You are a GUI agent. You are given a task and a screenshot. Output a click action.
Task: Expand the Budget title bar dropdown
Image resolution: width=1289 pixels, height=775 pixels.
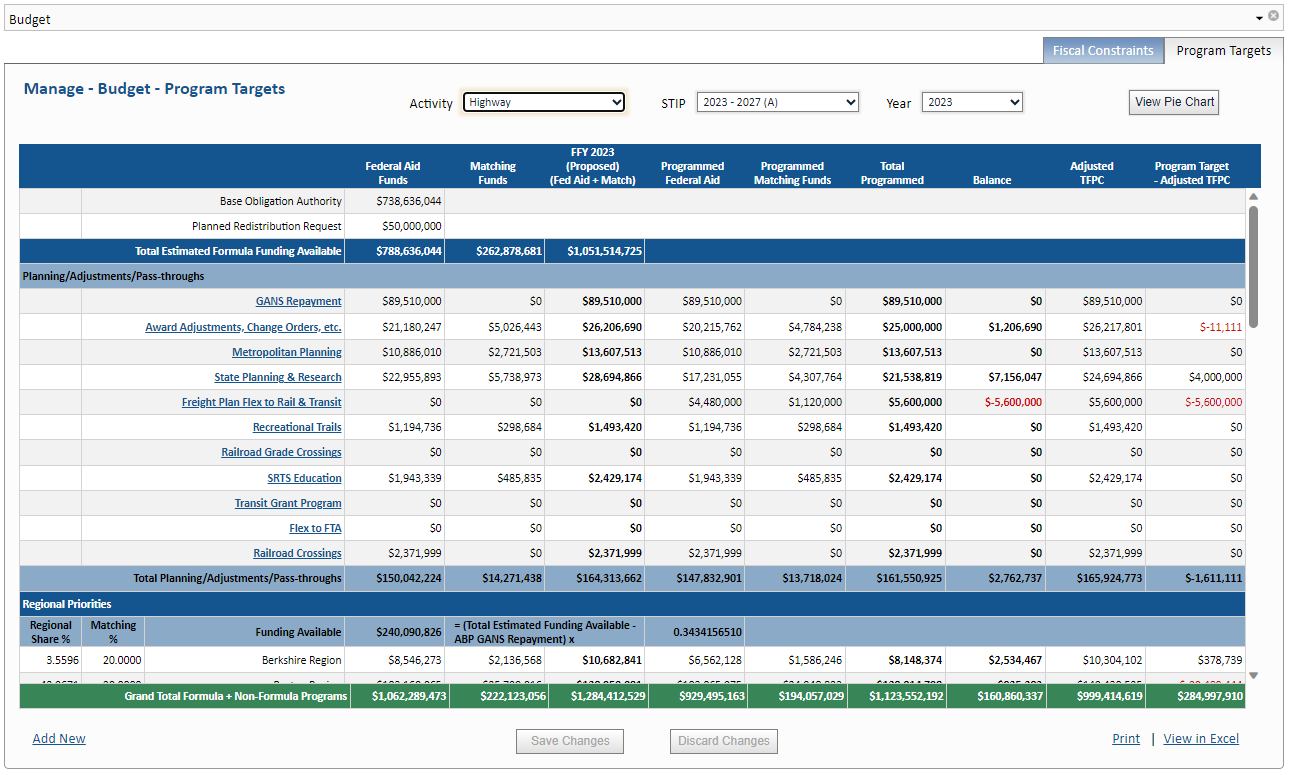tap(1259, 16)
